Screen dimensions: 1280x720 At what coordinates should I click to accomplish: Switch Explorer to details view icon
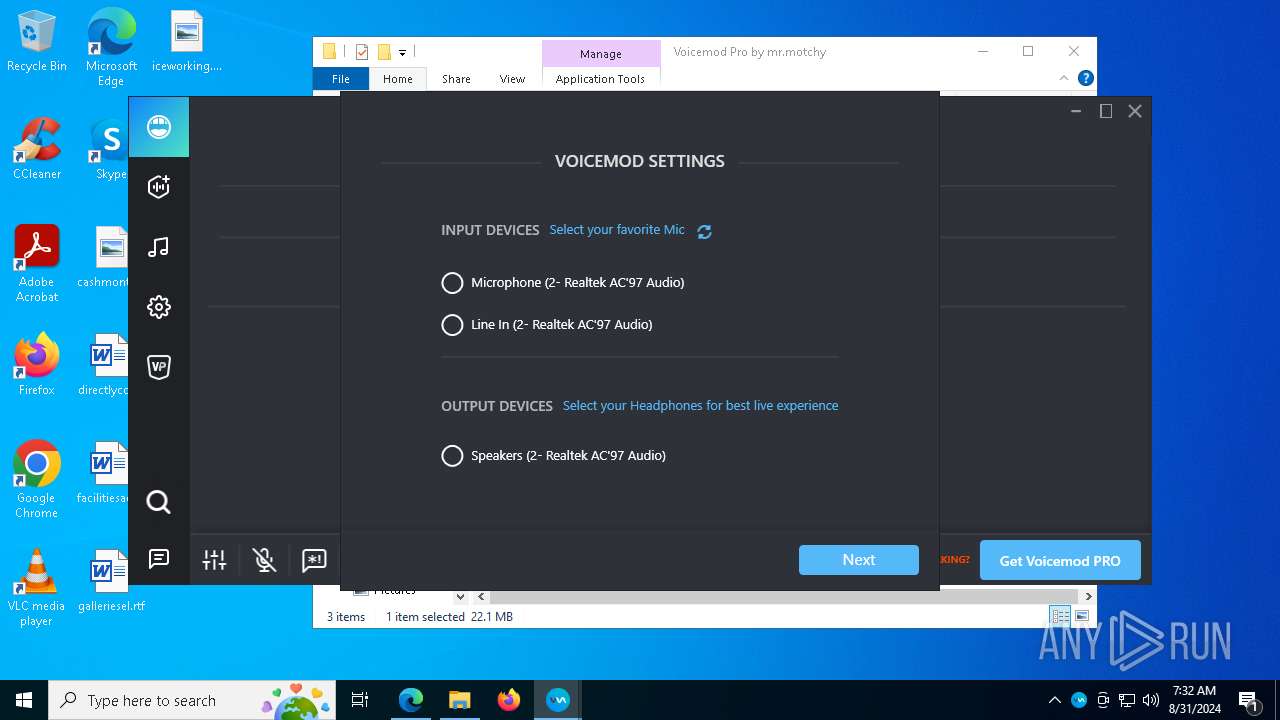pos(1060,616)
